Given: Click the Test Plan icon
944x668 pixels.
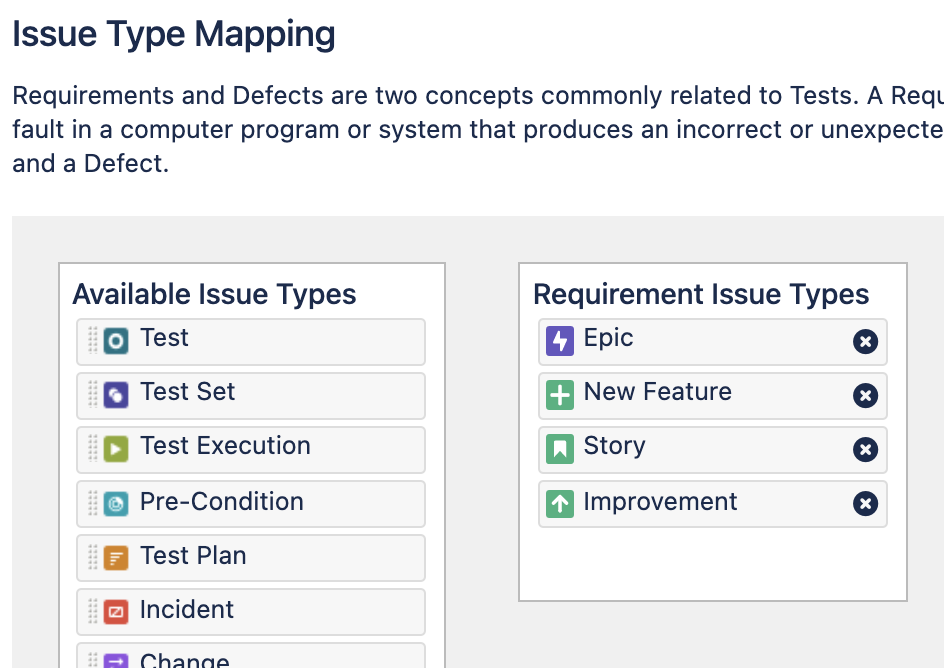Looking at the screenshot, I should pos(117,558).
